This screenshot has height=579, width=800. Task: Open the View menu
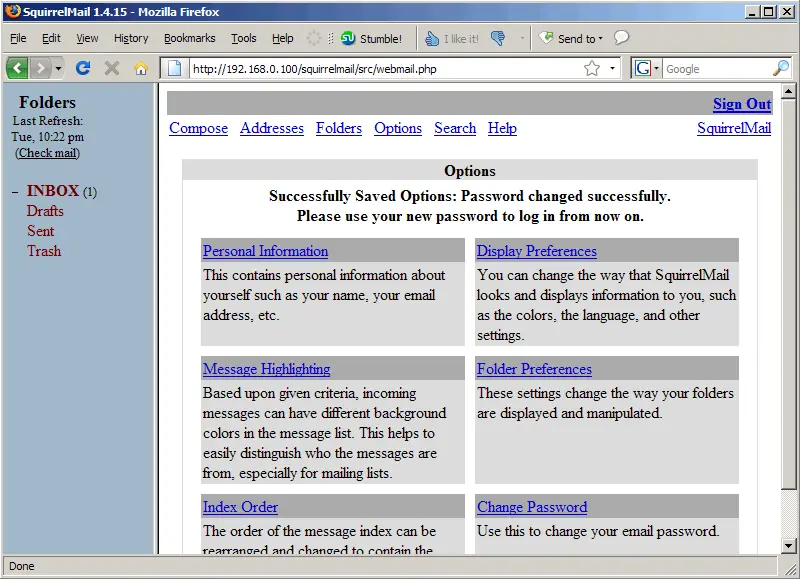click(x=87, y=38)
